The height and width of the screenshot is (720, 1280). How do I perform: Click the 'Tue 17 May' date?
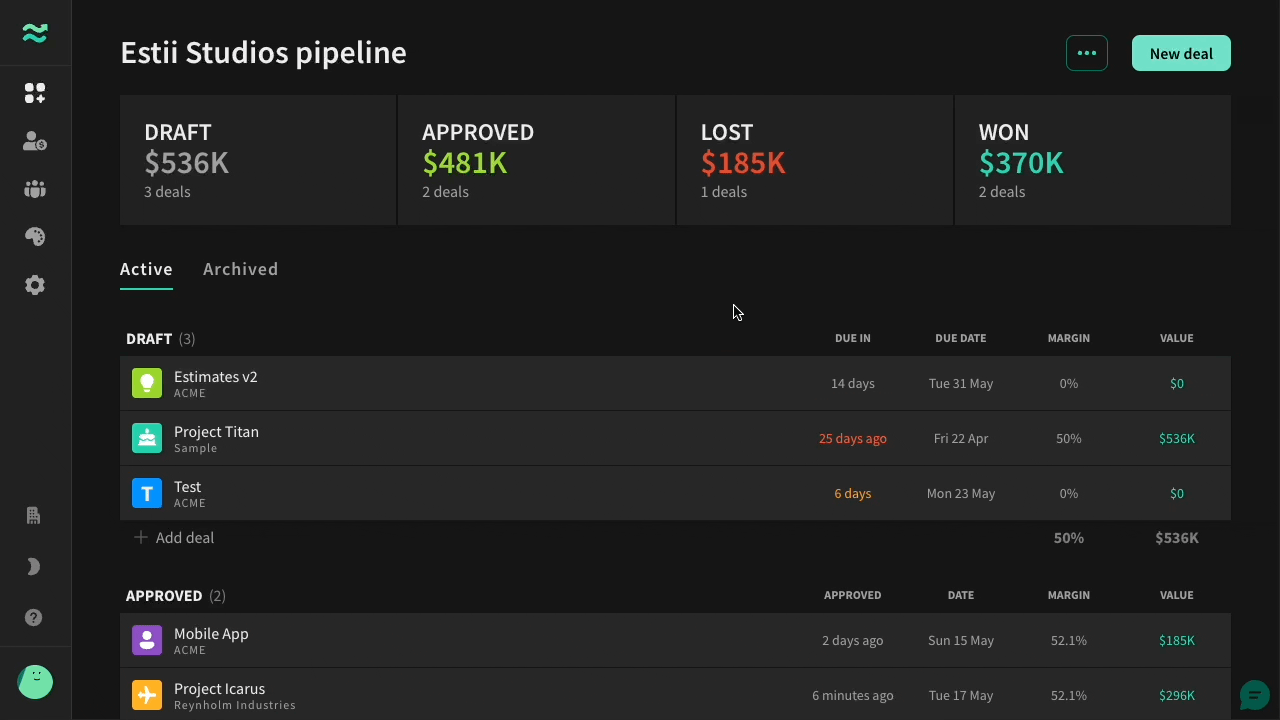961,695
